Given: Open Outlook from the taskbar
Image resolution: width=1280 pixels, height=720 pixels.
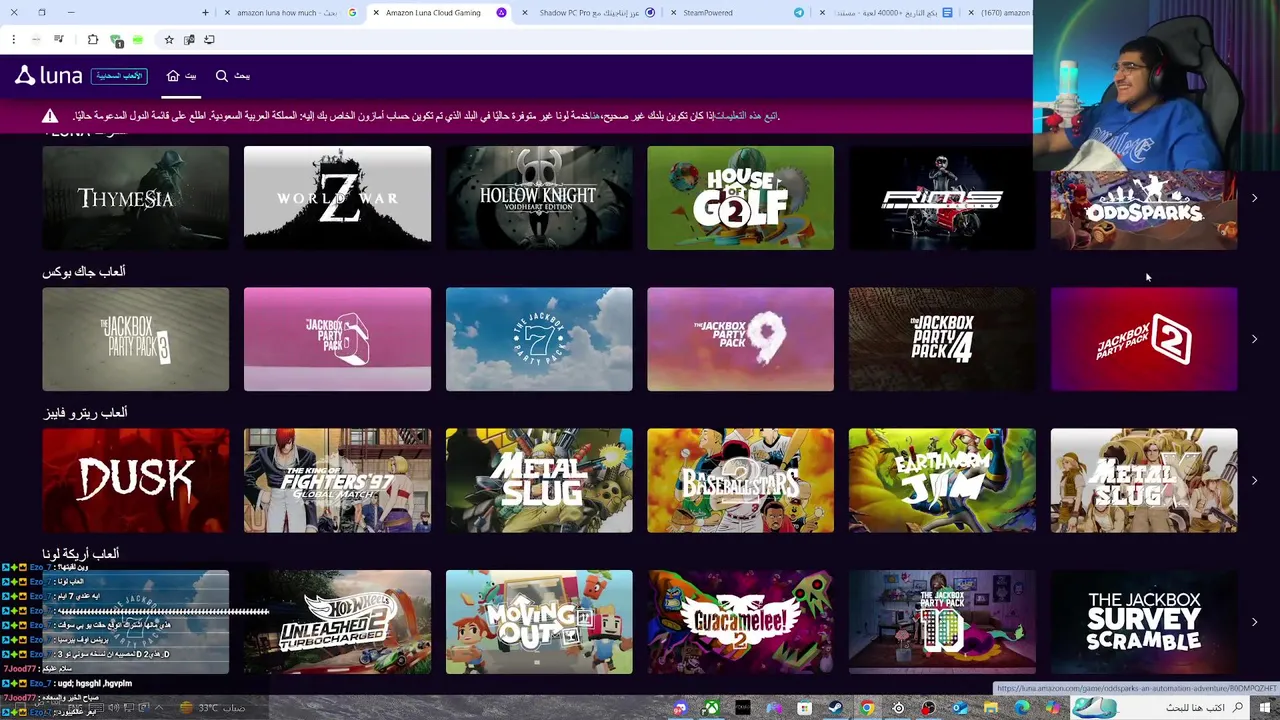Looking at the screenshot, I should (960, 708).
